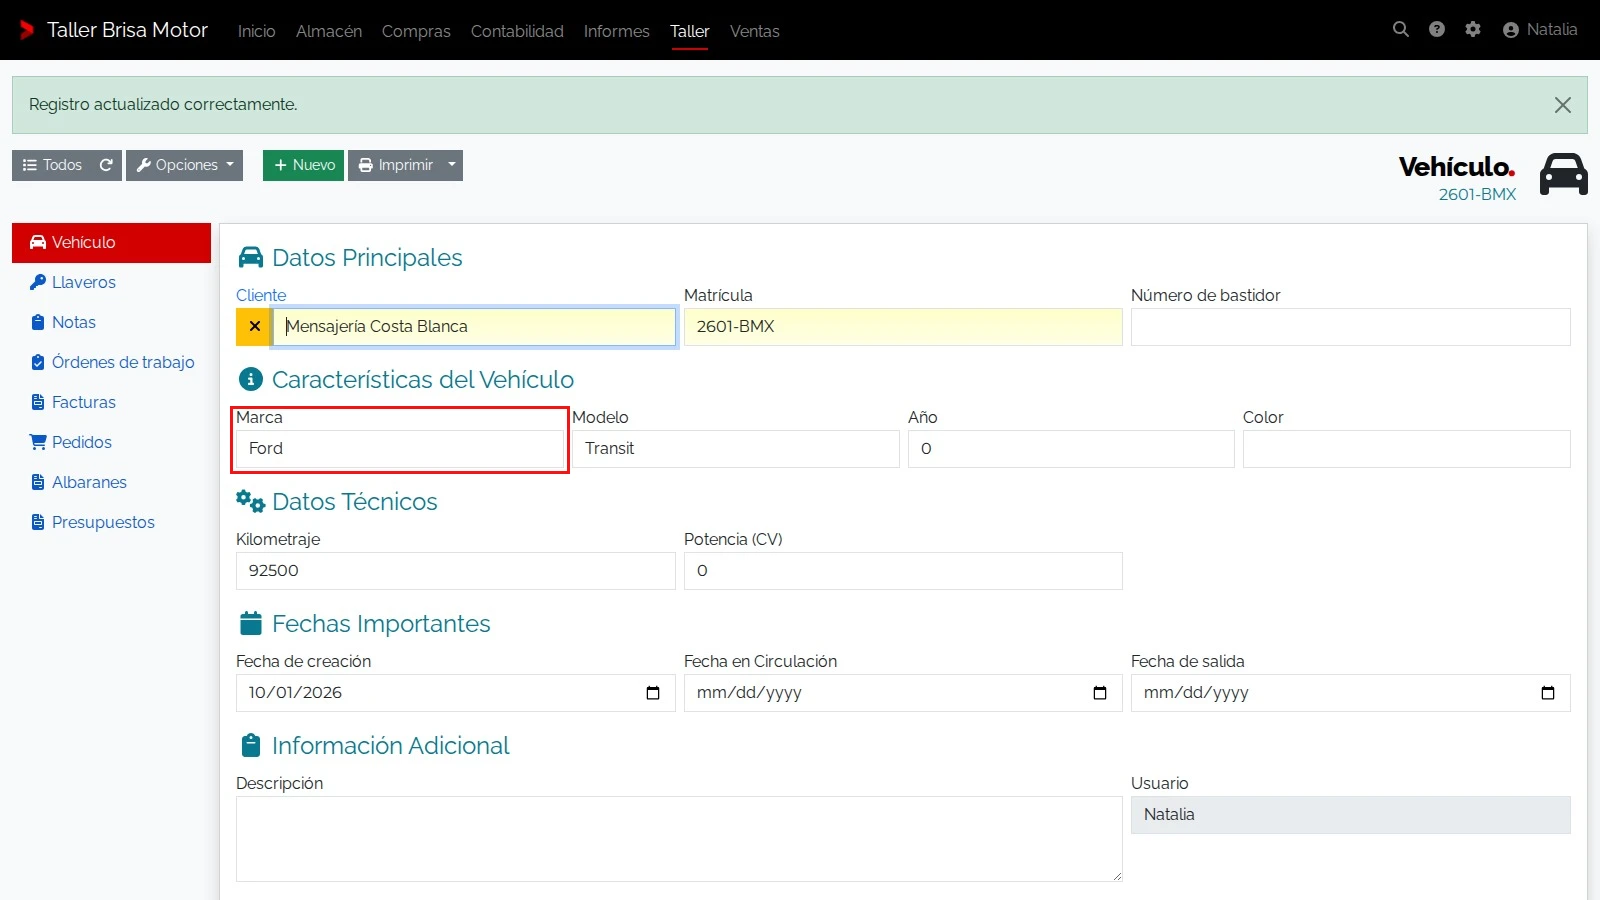Click the Número de bastidor field
Viewport: 1600px width, 900px height.
click(1351, 327)
